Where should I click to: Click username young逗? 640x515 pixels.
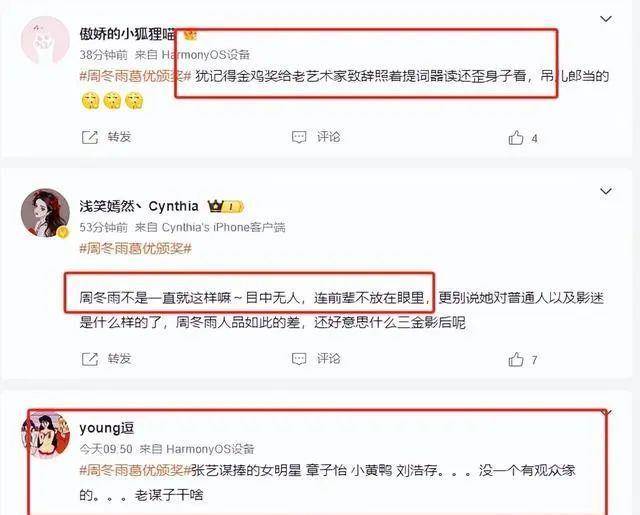click(107, 428)
